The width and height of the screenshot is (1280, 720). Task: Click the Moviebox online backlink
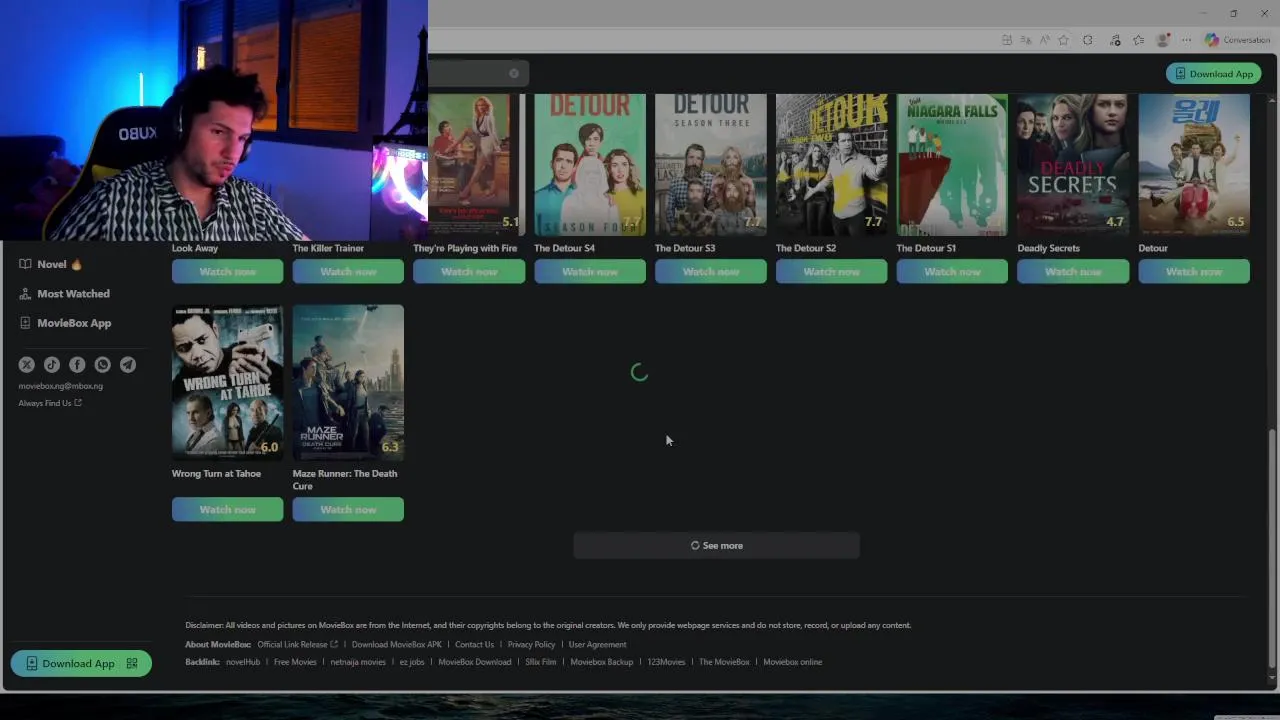(792, 662)
